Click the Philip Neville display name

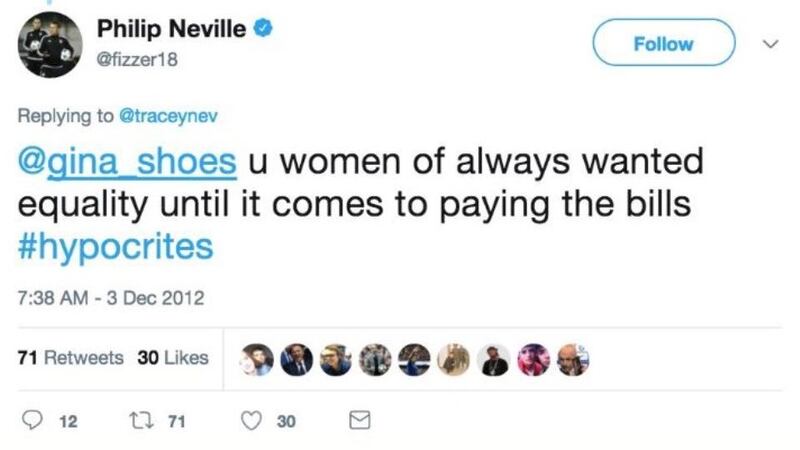click(172, 30)
